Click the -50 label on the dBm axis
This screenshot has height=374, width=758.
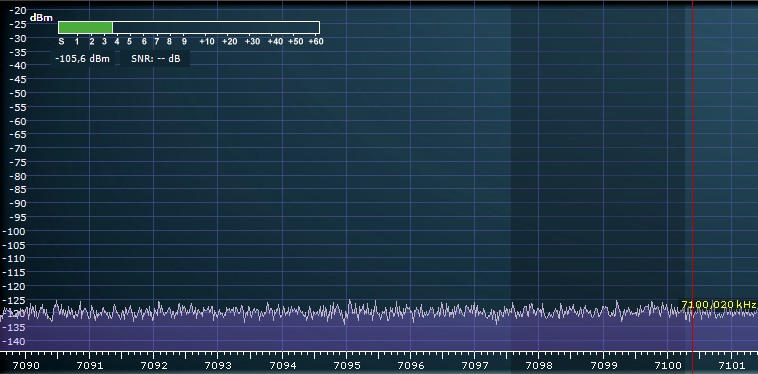pos(18,93)
